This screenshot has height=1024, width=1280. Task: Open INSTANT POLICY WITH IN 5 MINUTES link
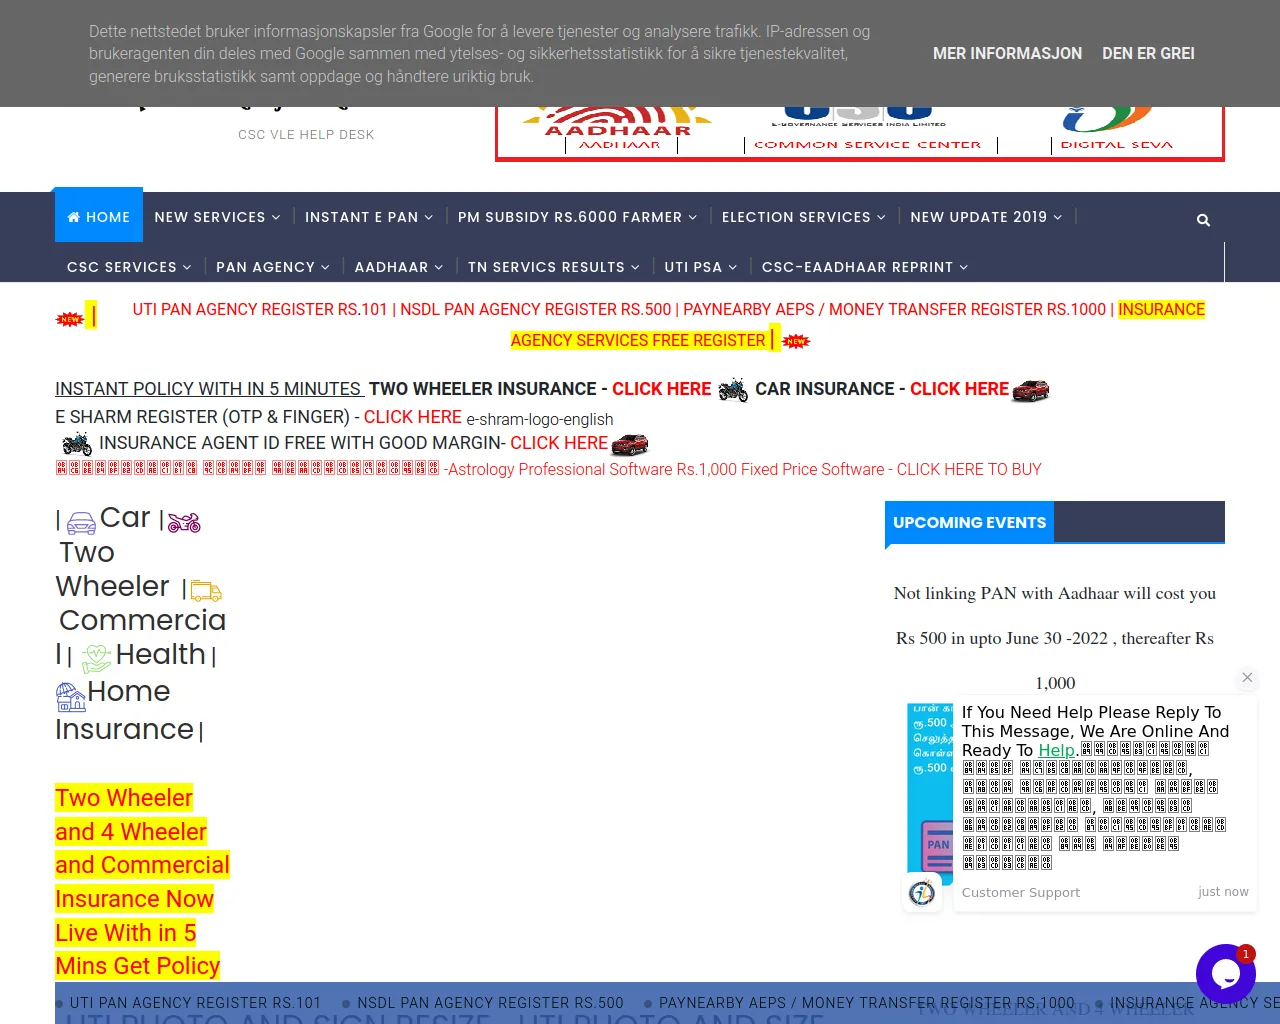[x=208, y=389]
